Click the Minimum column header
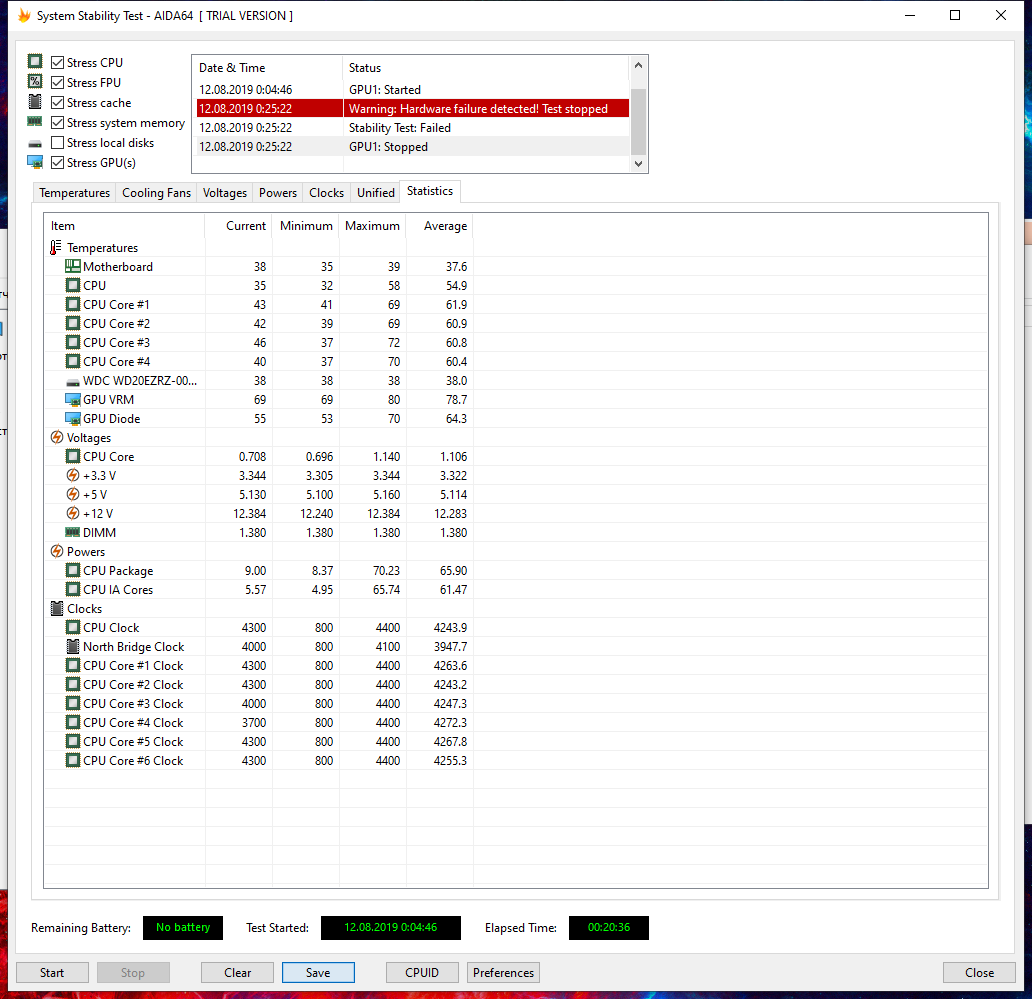The image size is (1032, 999). 306,226
